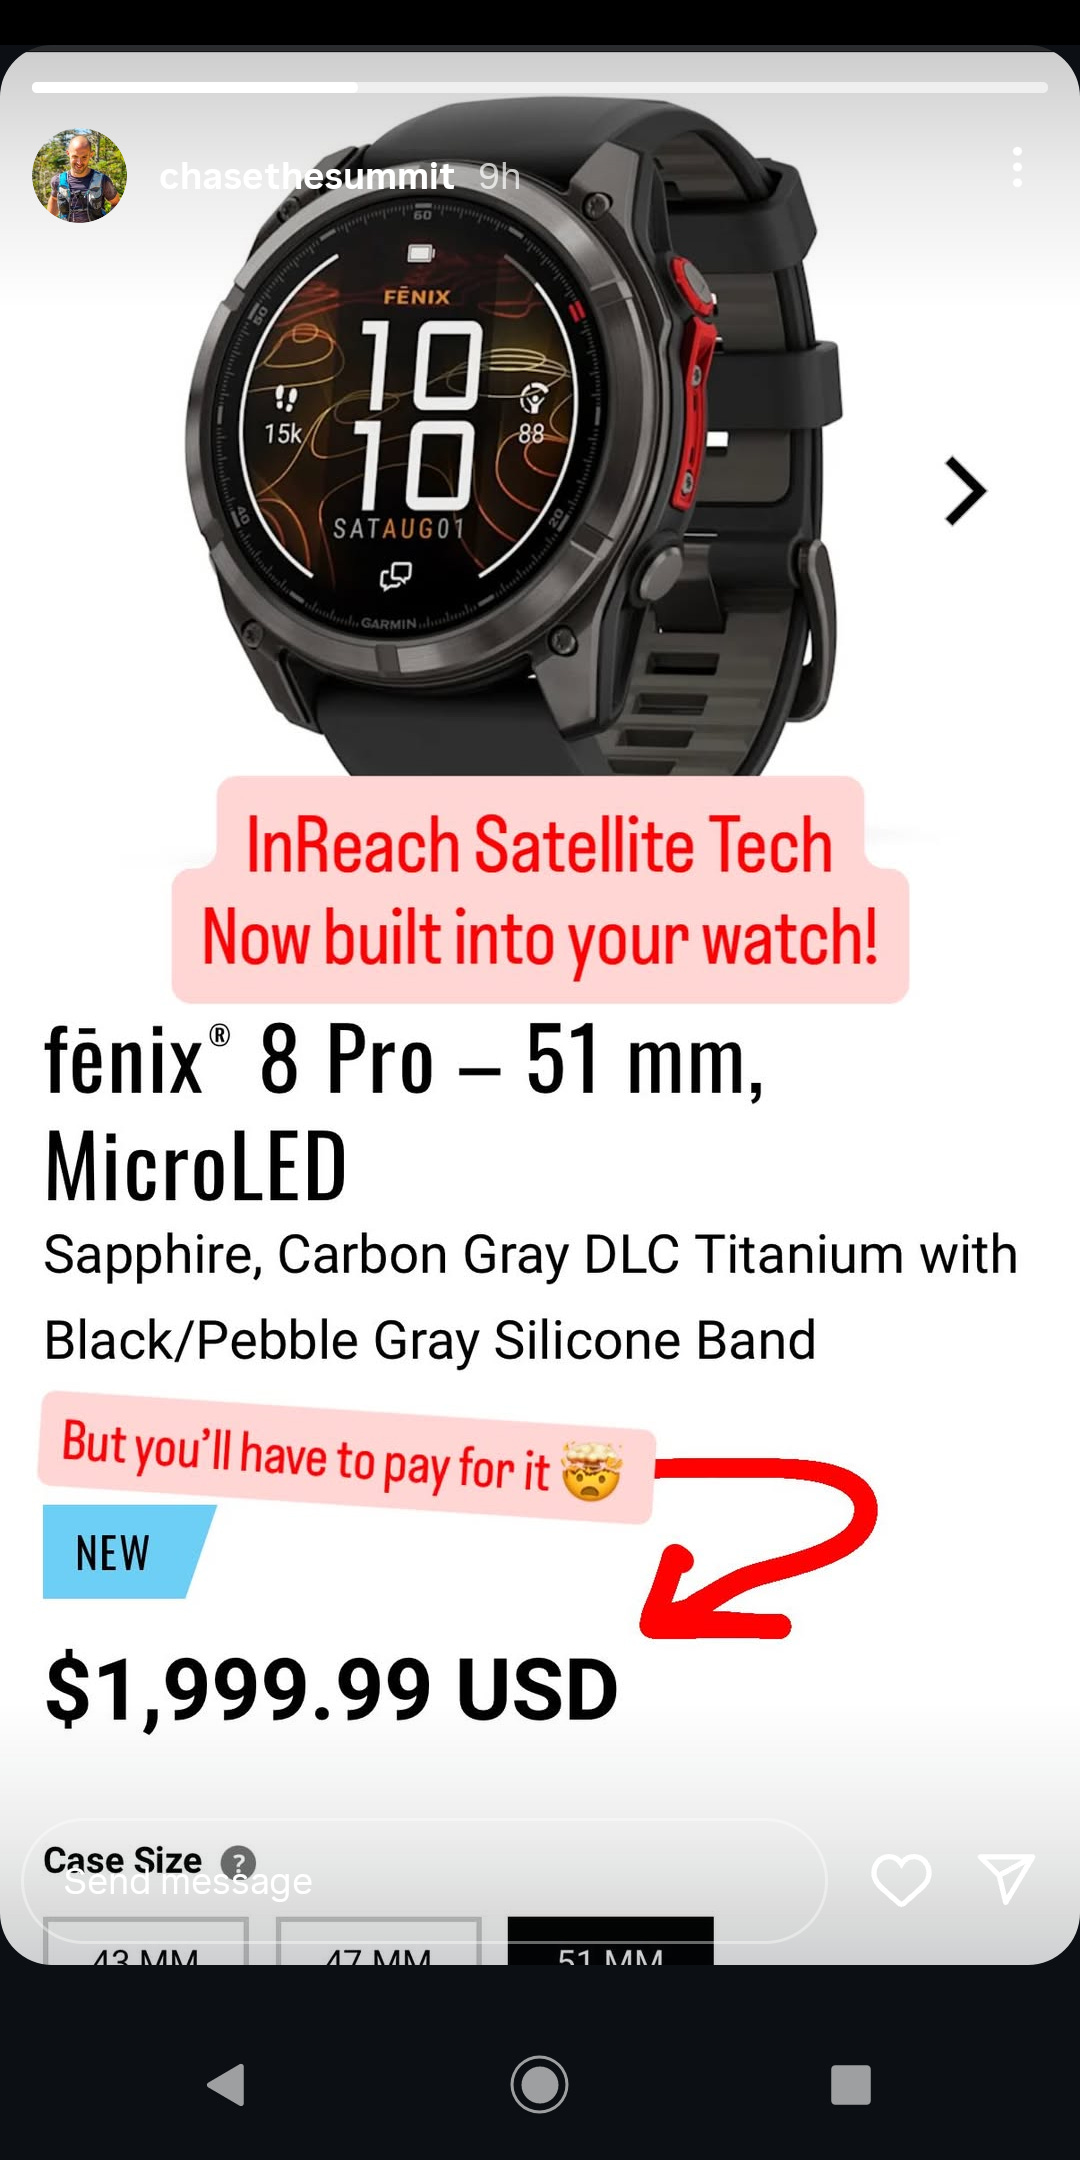Tap the next image chevron arrow

click(965, 491)
